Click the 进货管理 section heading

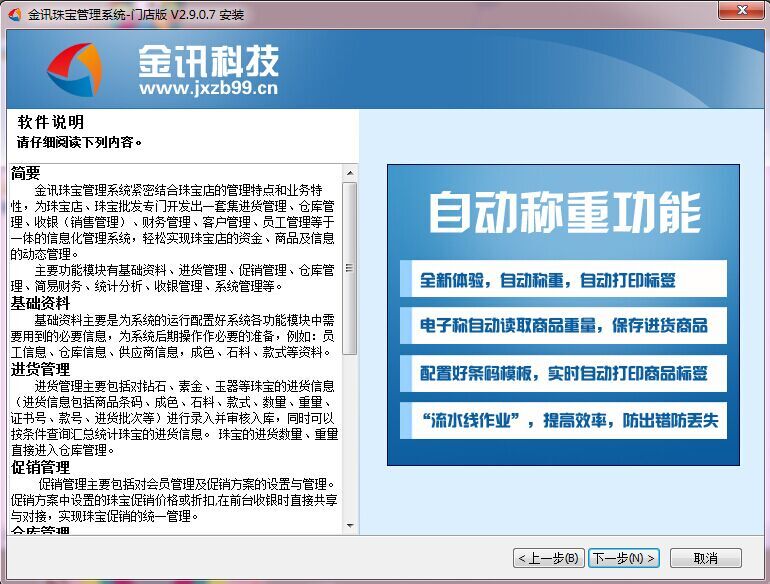point(40,369)
